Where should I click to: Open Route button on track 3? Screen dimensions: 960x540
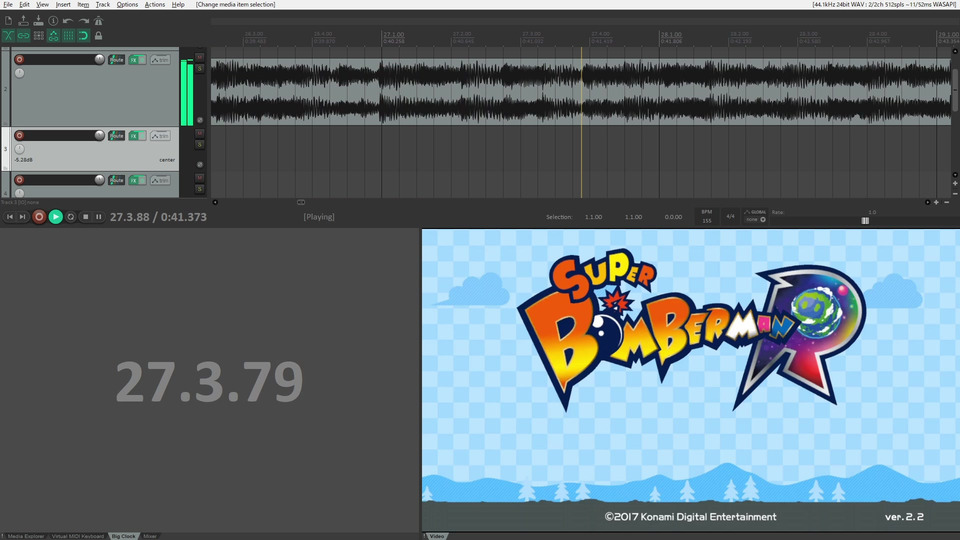116,135
